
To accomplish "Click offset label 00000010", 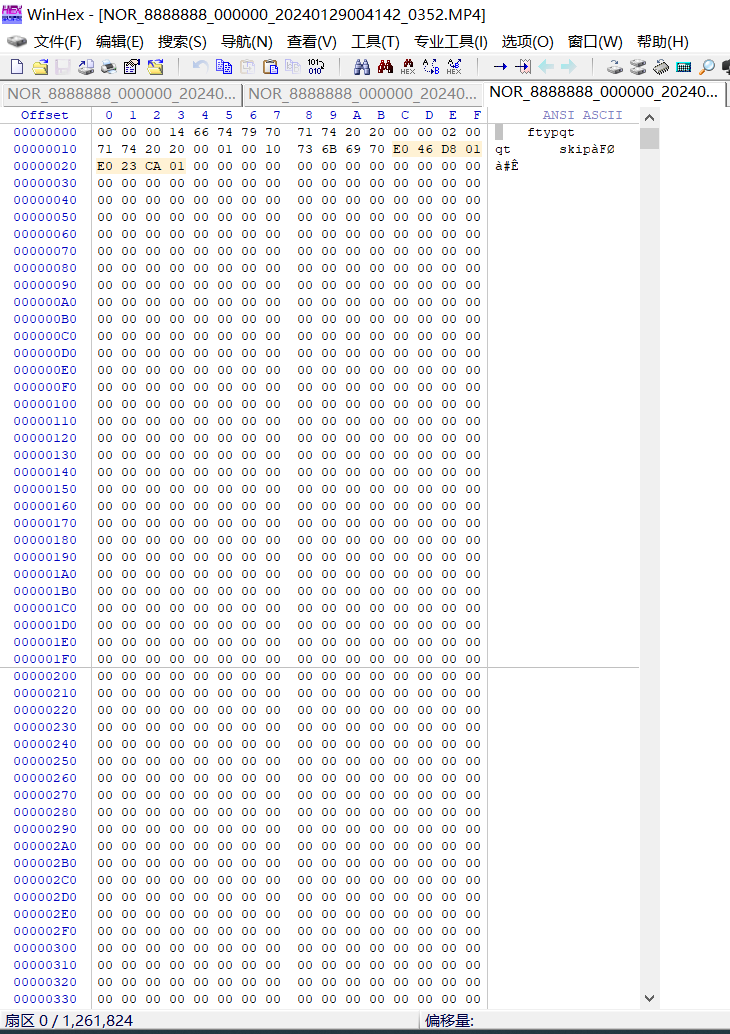I will (45, 149).
